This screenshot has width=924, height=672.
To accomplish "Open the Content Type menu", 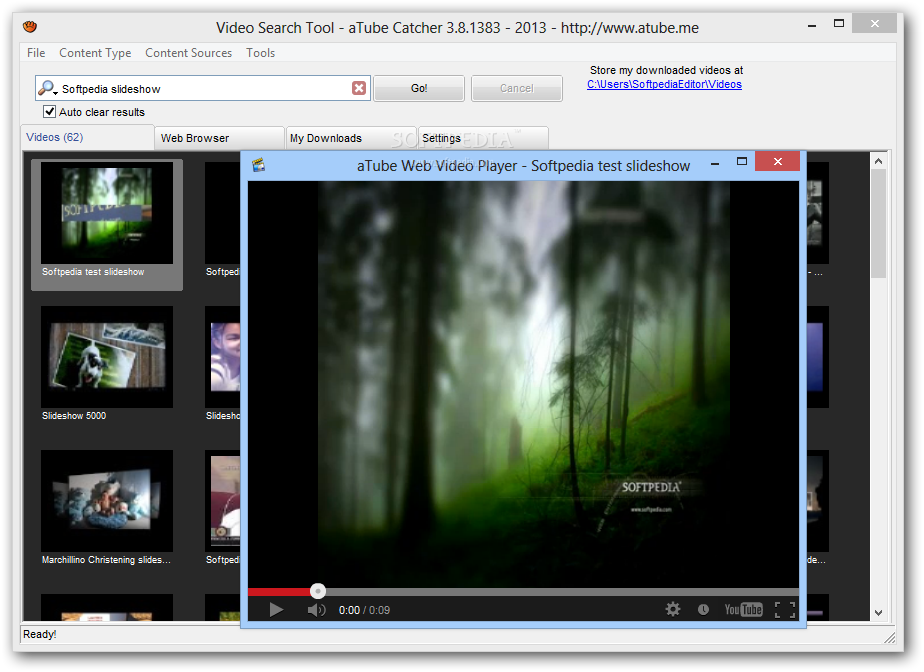I will point(95,52).
